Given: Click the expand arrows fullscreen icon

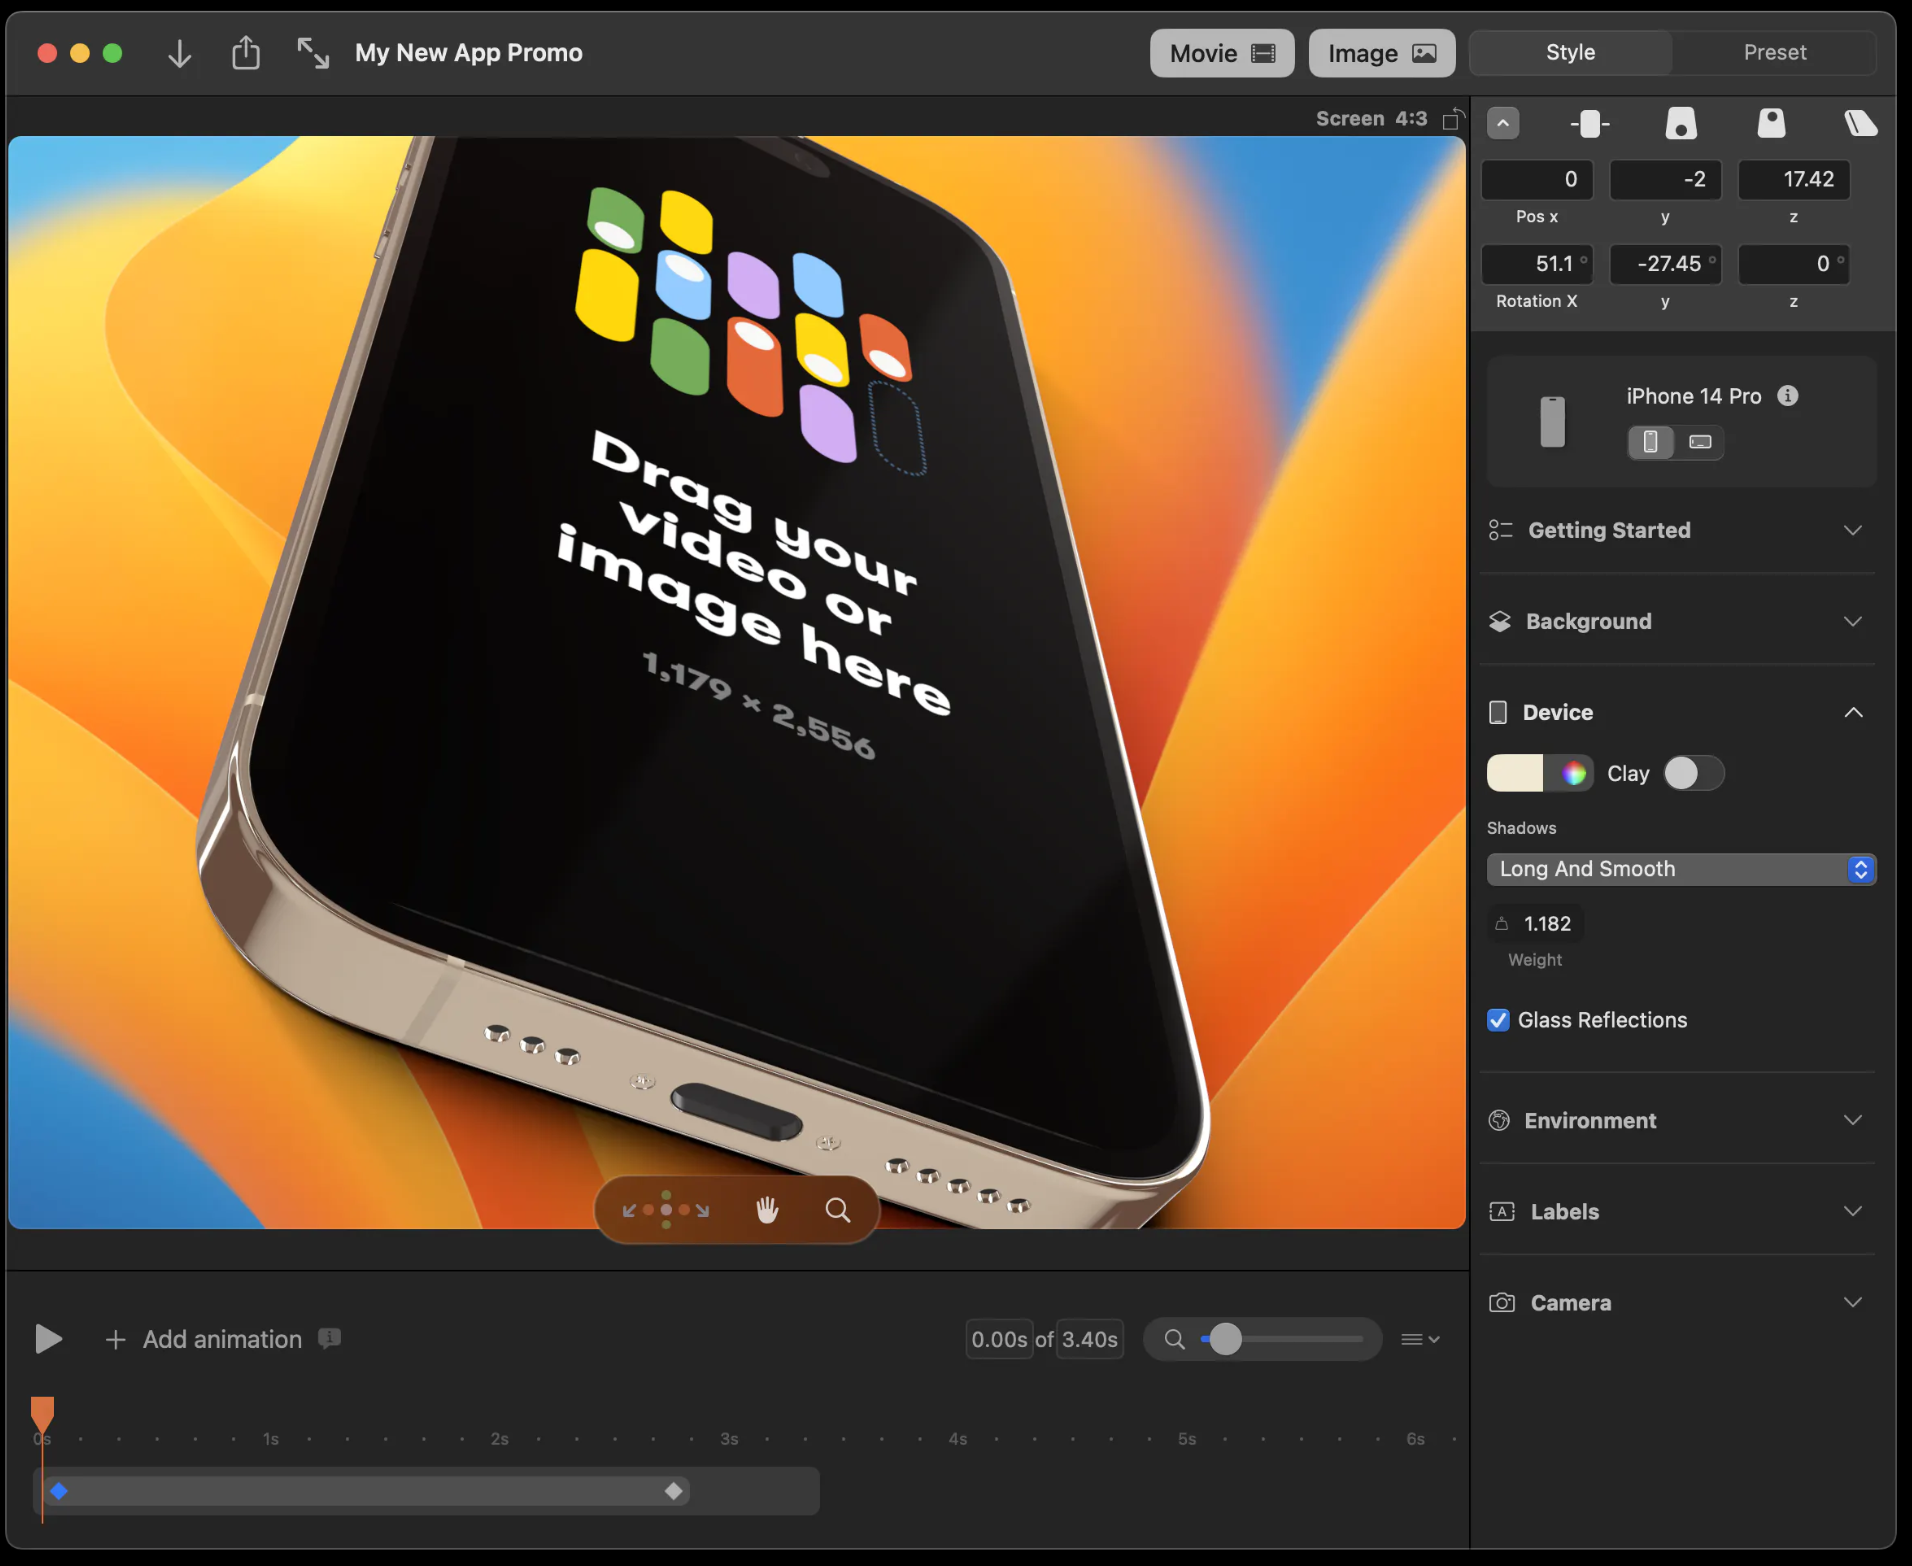Looking at the screenshot, I should click(313, 53).
